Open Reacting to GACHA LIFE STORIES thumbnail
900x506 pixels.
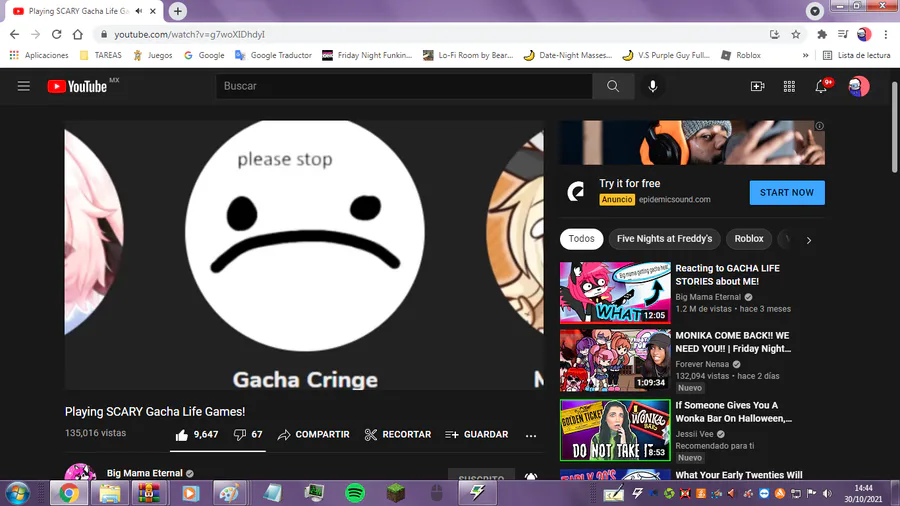615,293
